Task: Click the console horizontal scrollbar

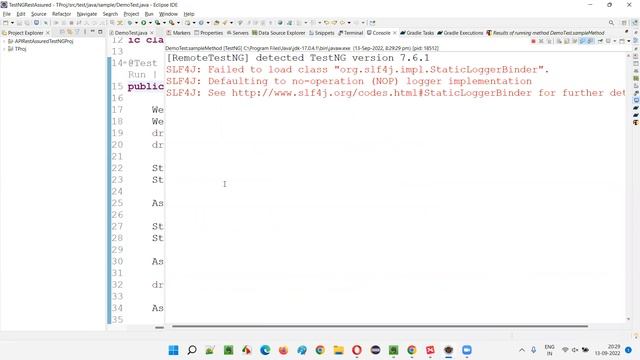Action: [380, 326]
